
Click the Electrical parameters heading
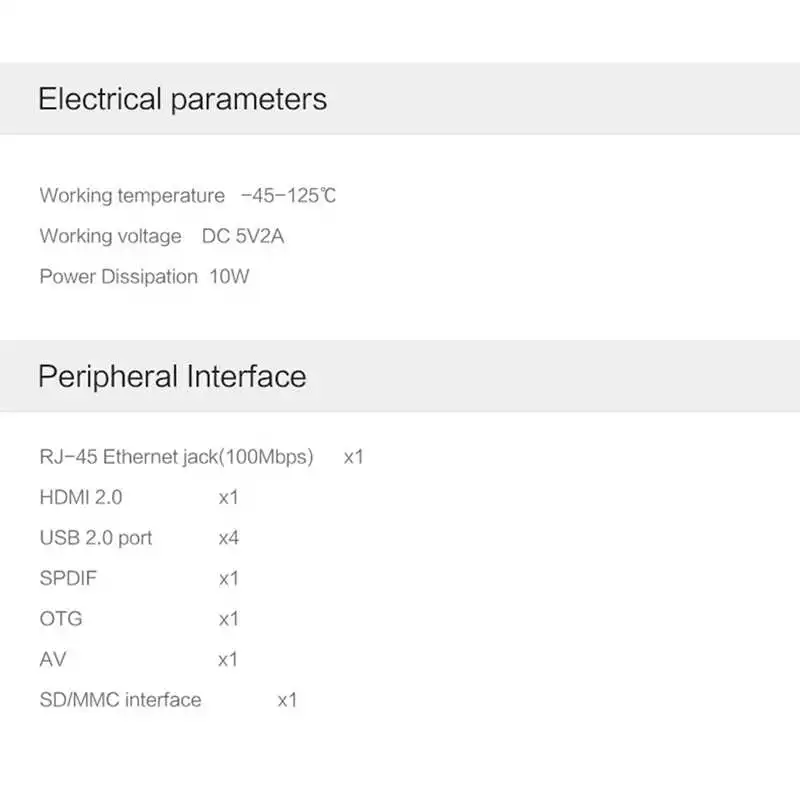pyautogui.click(x=183, y=99)
